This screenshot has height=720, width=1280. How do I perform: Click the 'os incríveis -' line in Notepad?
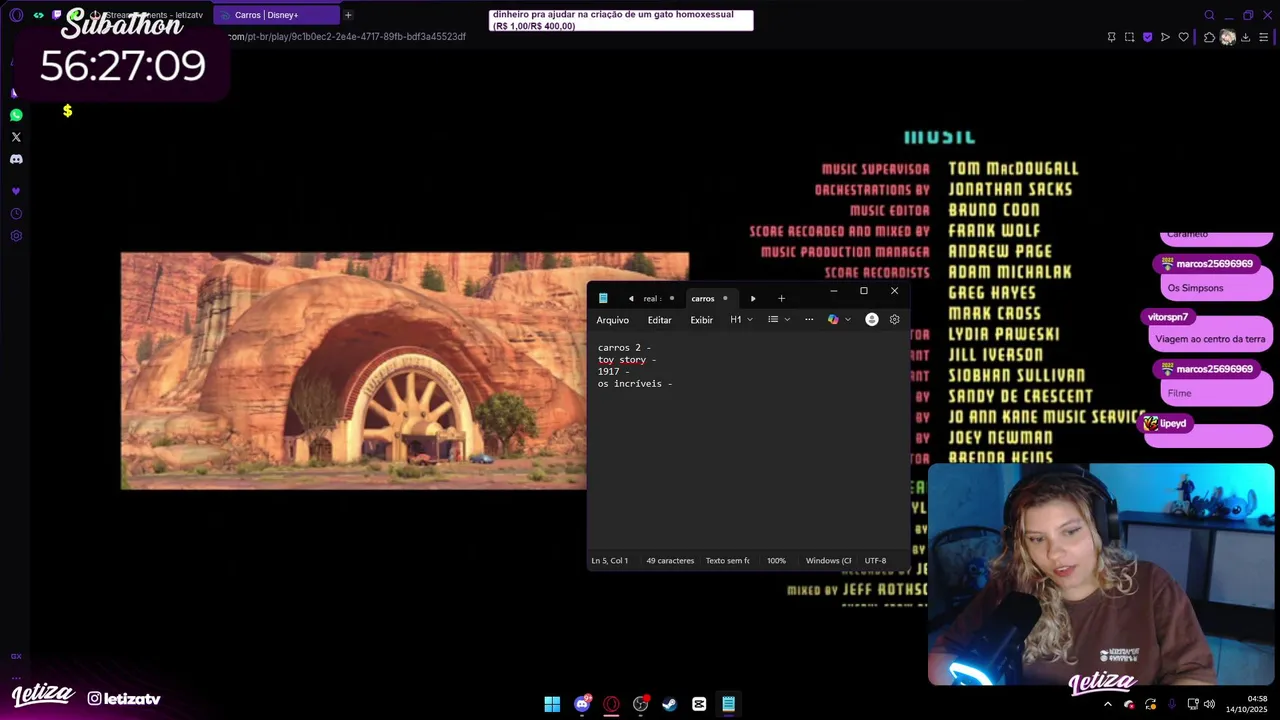635,384
